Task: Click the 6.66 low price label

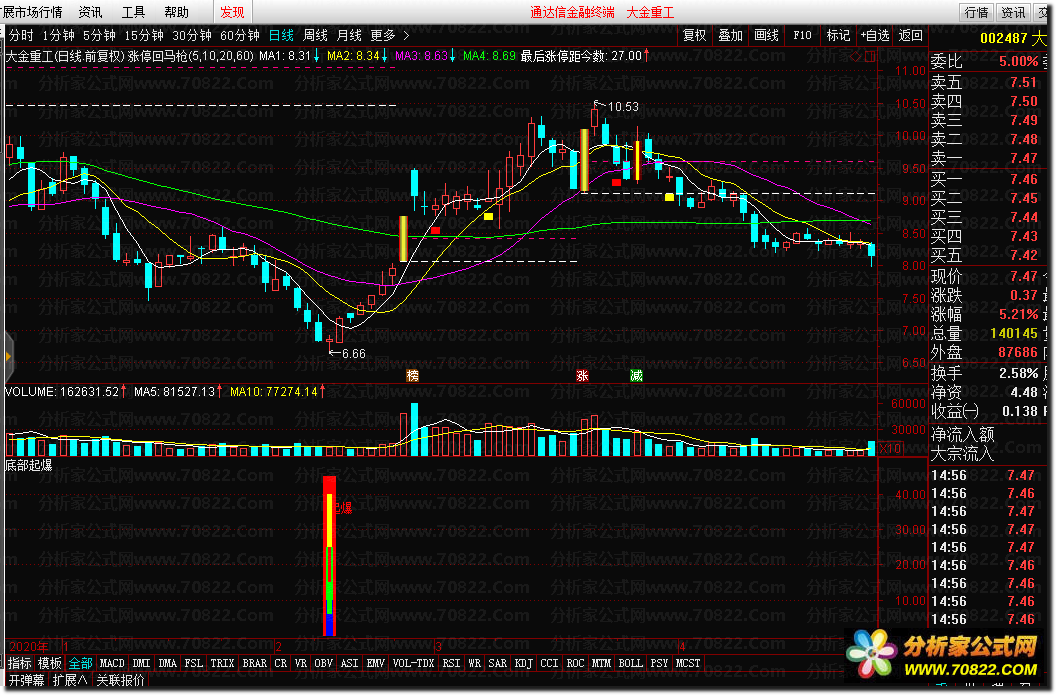Action: [x=353, y=353]
